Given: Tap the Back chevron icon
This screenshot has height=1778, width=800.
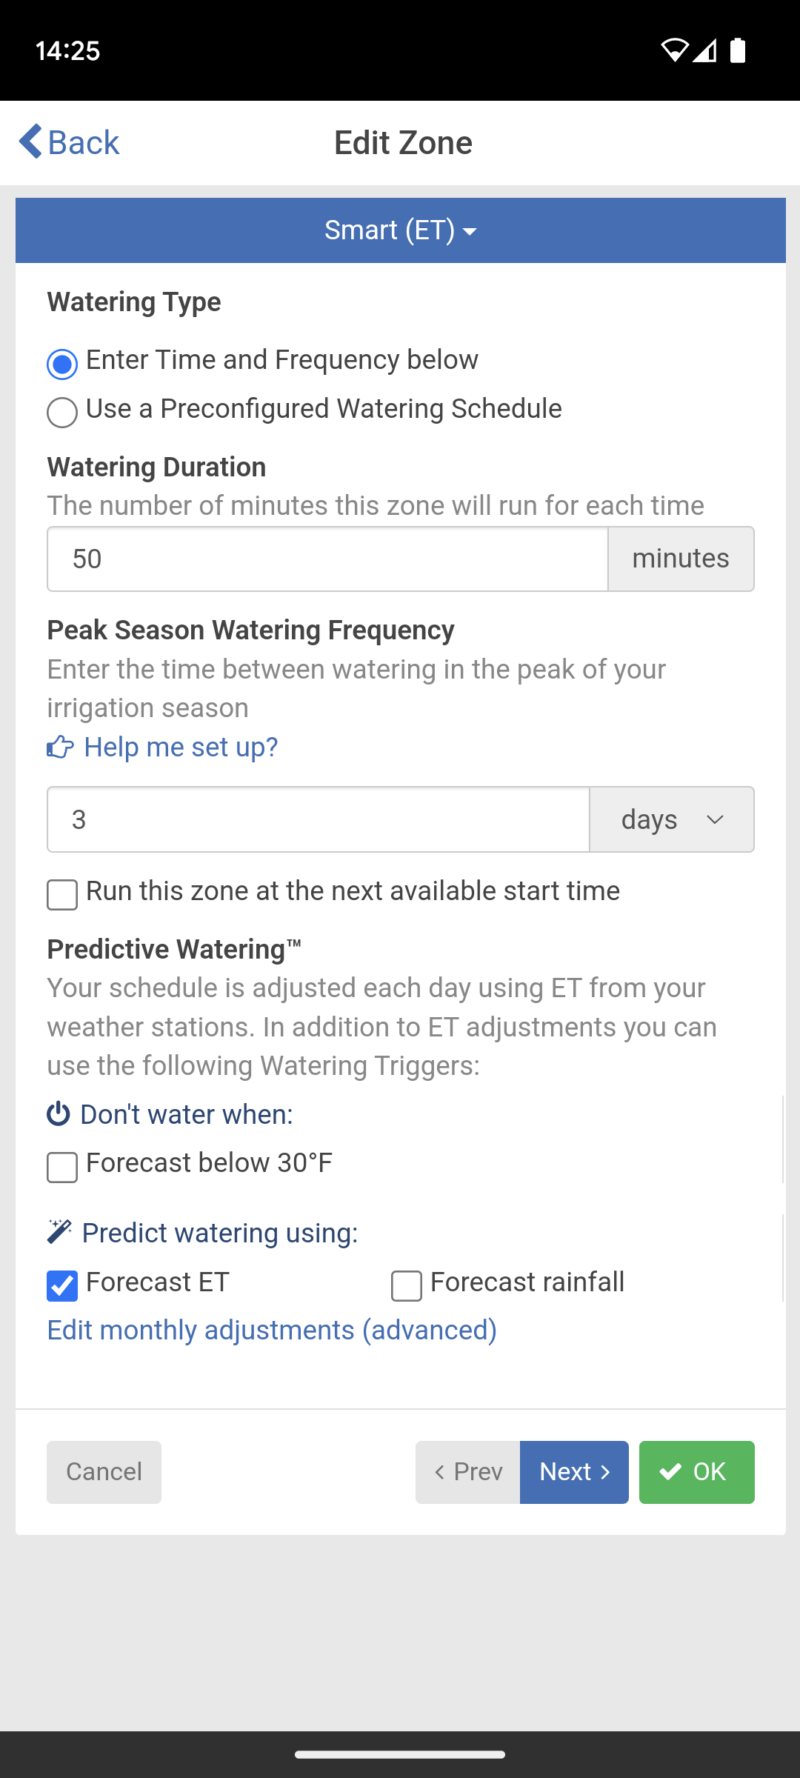Looking at the screenshot, I should (31, 142).
